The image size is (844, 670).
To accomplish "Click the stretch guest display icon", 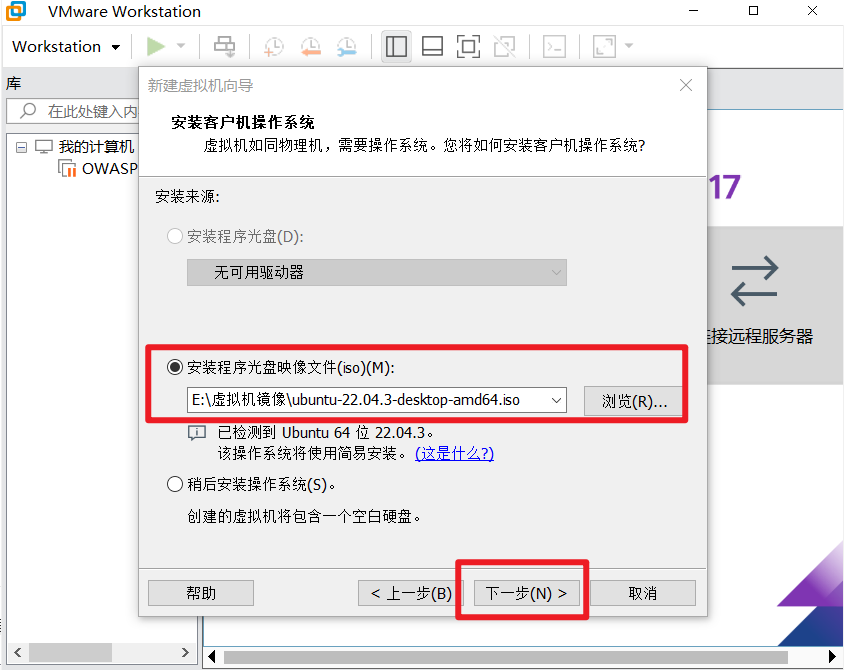I will (604, 47).
